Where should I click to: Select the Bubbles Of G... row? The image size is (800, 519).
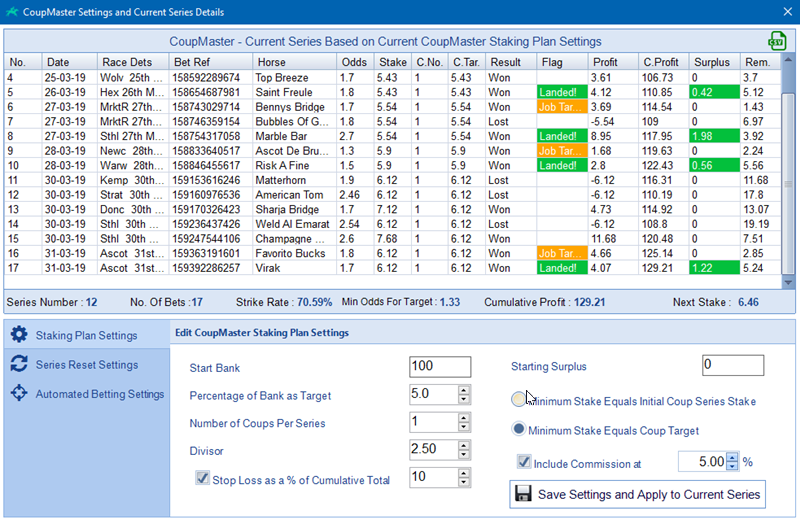click(x=393, y=121)
